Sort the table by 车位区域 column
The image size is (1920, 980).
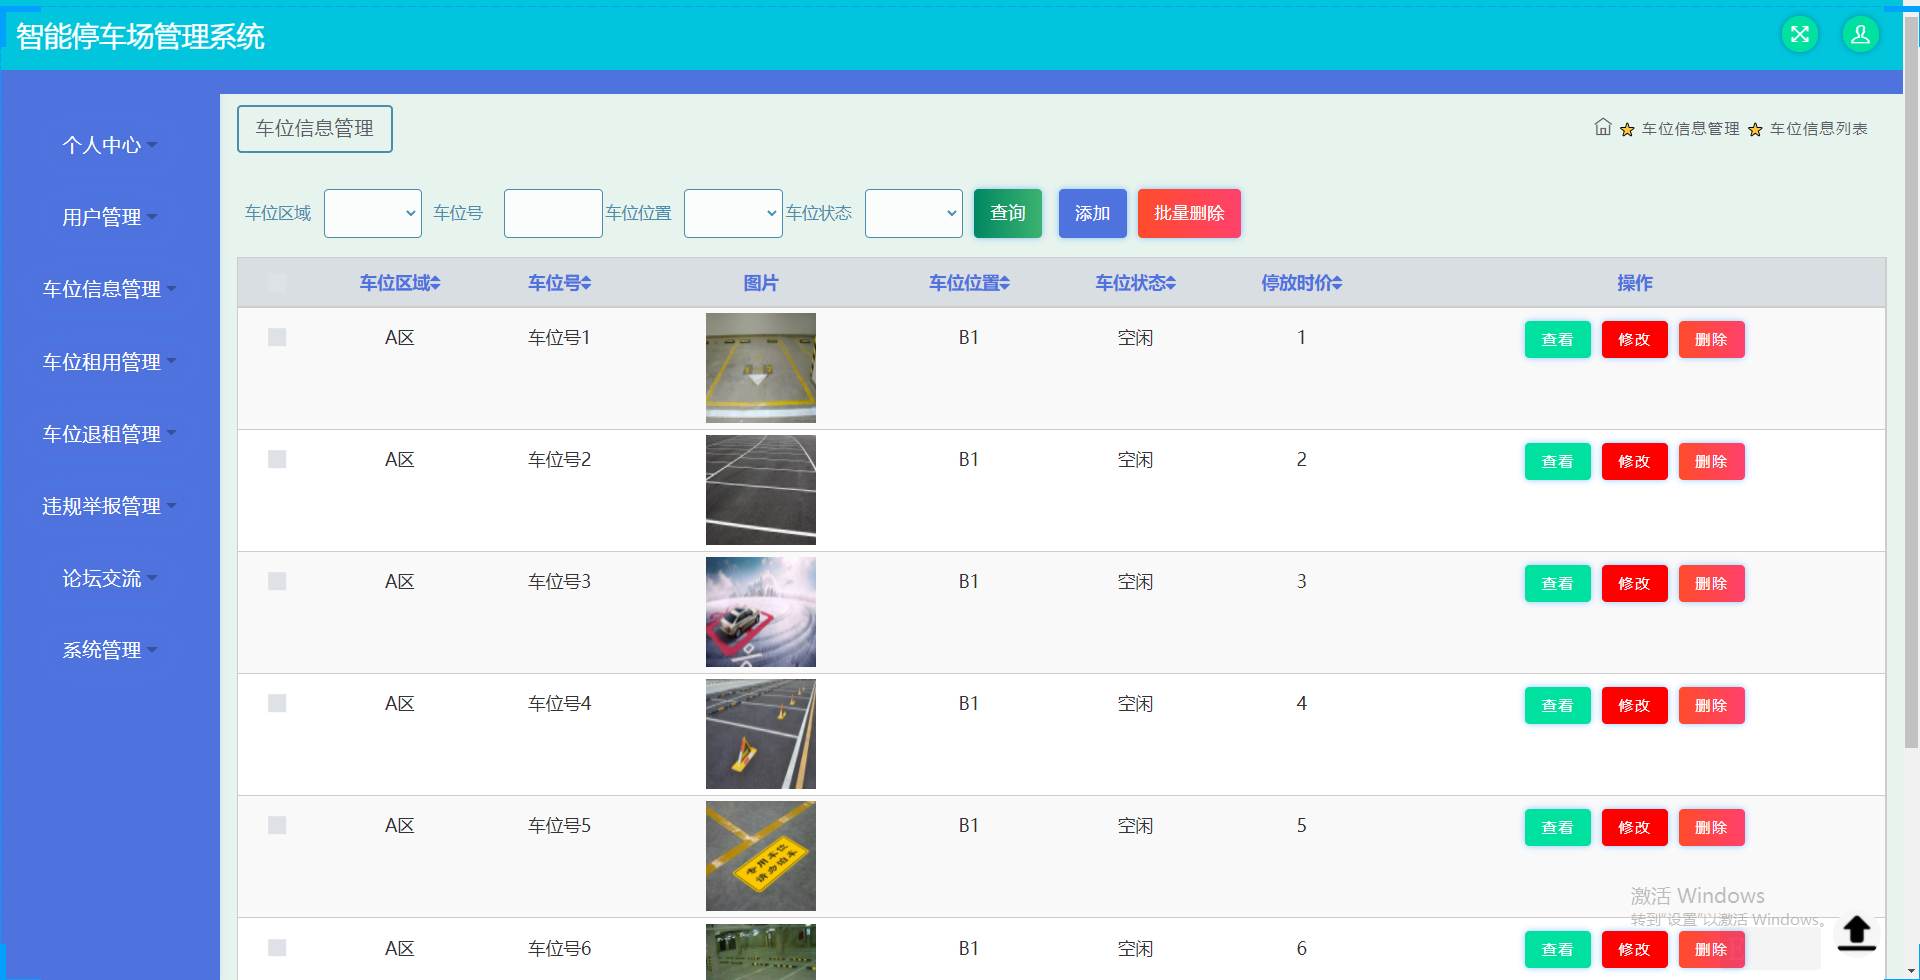398,282
